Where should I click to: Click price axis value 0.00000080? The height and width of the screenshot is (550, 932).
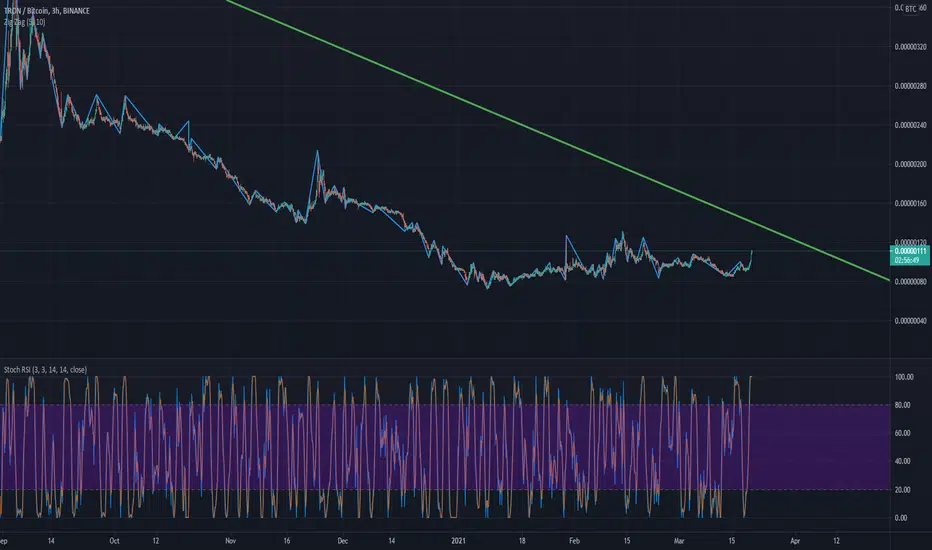pos(910,282)
